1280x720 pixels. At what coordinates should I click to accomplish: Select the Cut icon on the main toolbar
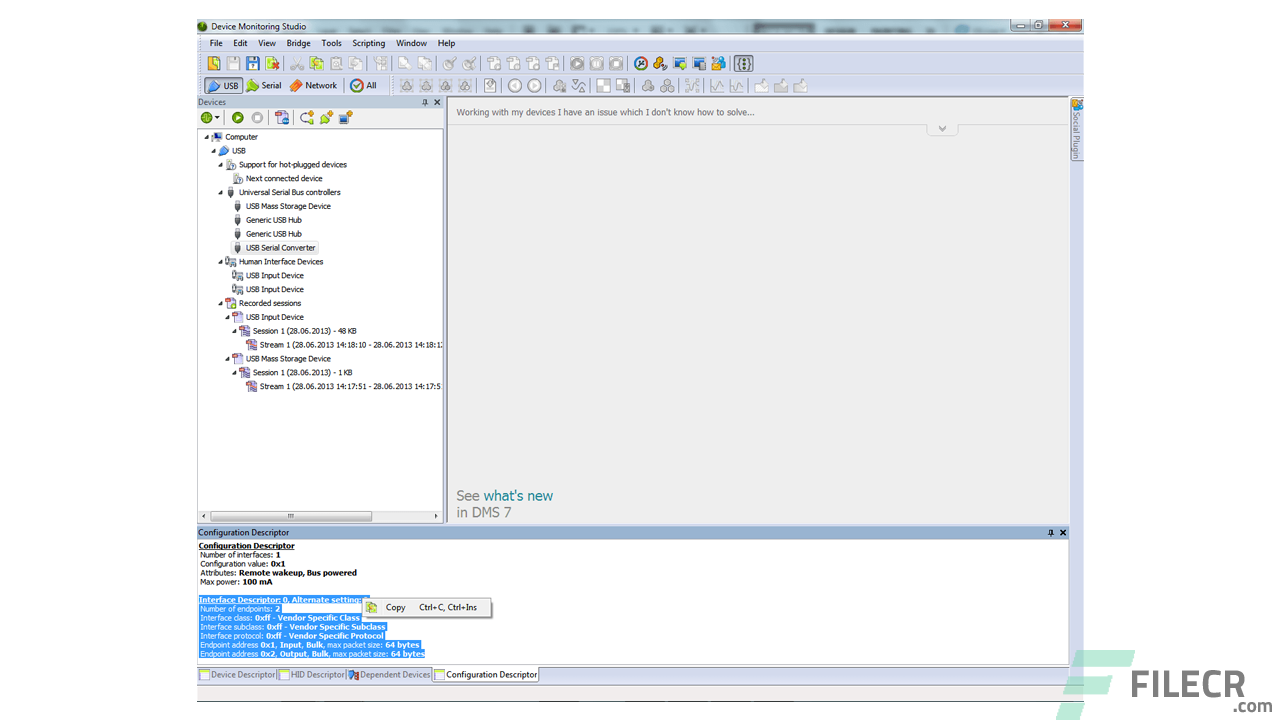tap(298, 63)
